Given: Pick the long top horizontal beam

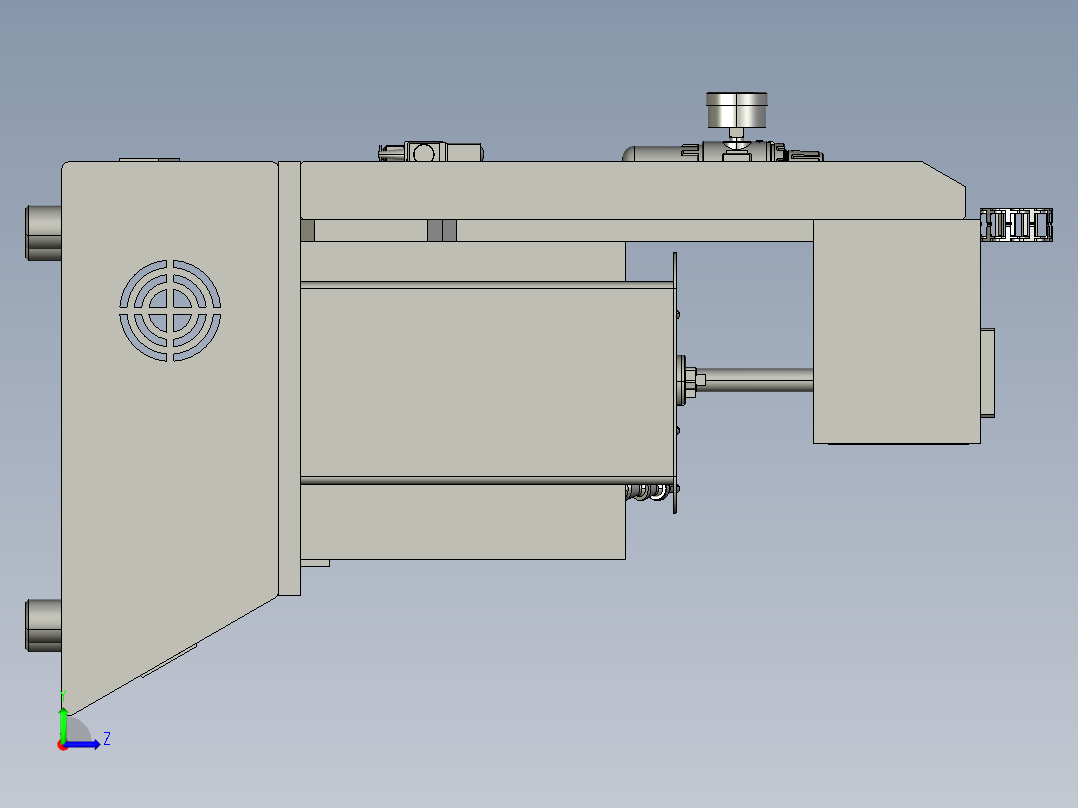Looking at the screenshot, I should pos(632,190).
